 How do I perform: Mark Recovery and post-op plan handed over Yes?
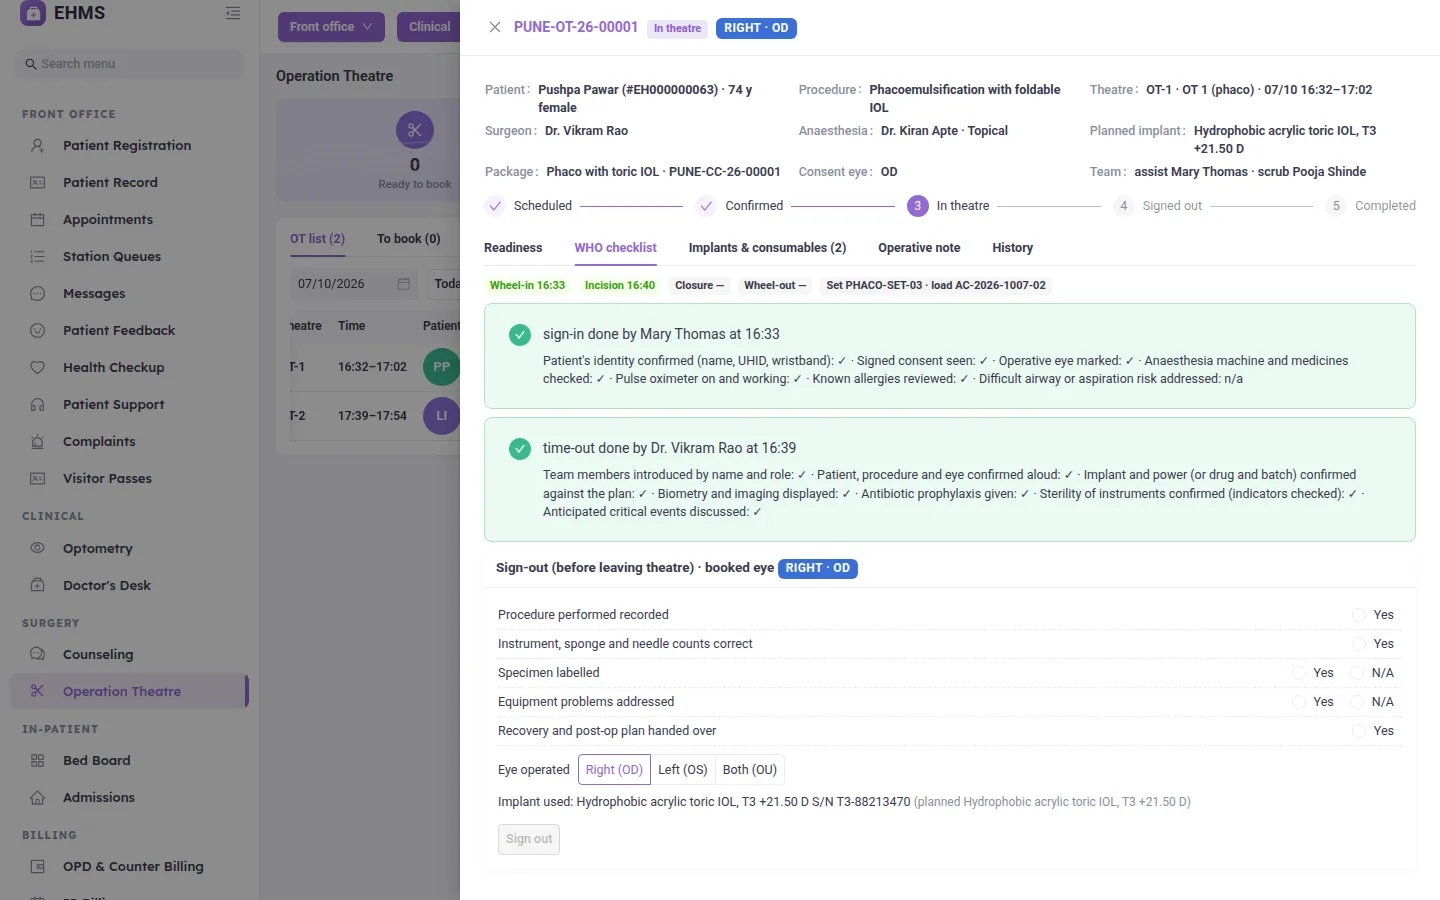(x=1359, y=731)
